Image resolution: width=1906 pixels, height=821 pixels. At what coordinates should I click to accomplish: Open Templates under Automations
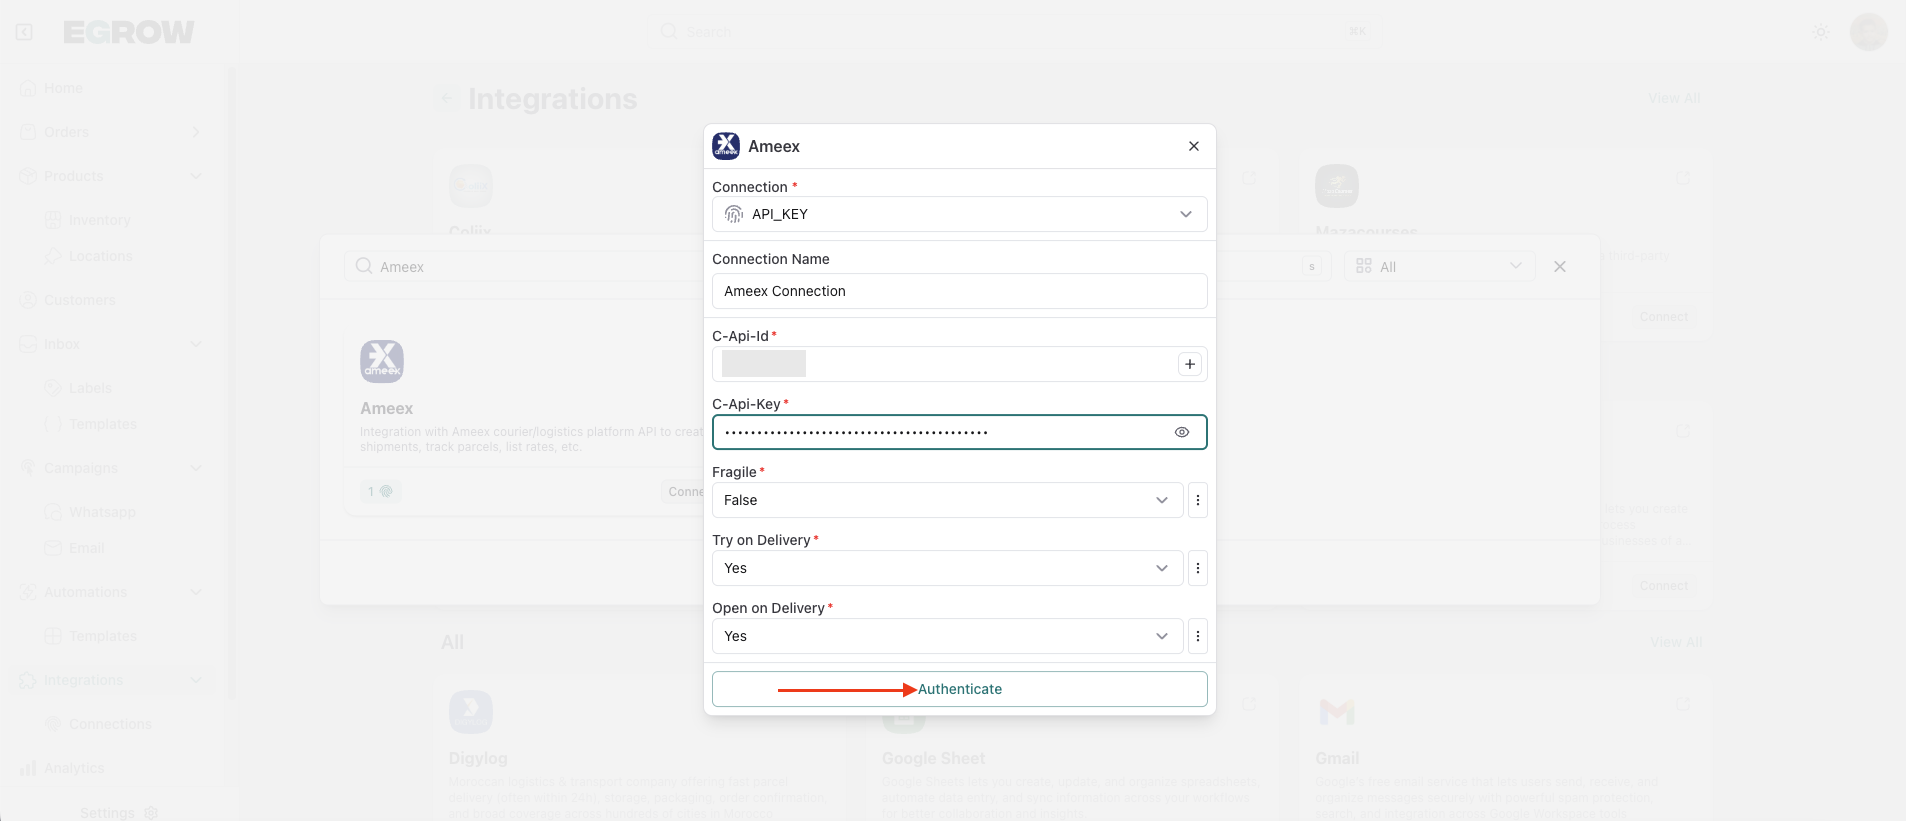(102, 636)
